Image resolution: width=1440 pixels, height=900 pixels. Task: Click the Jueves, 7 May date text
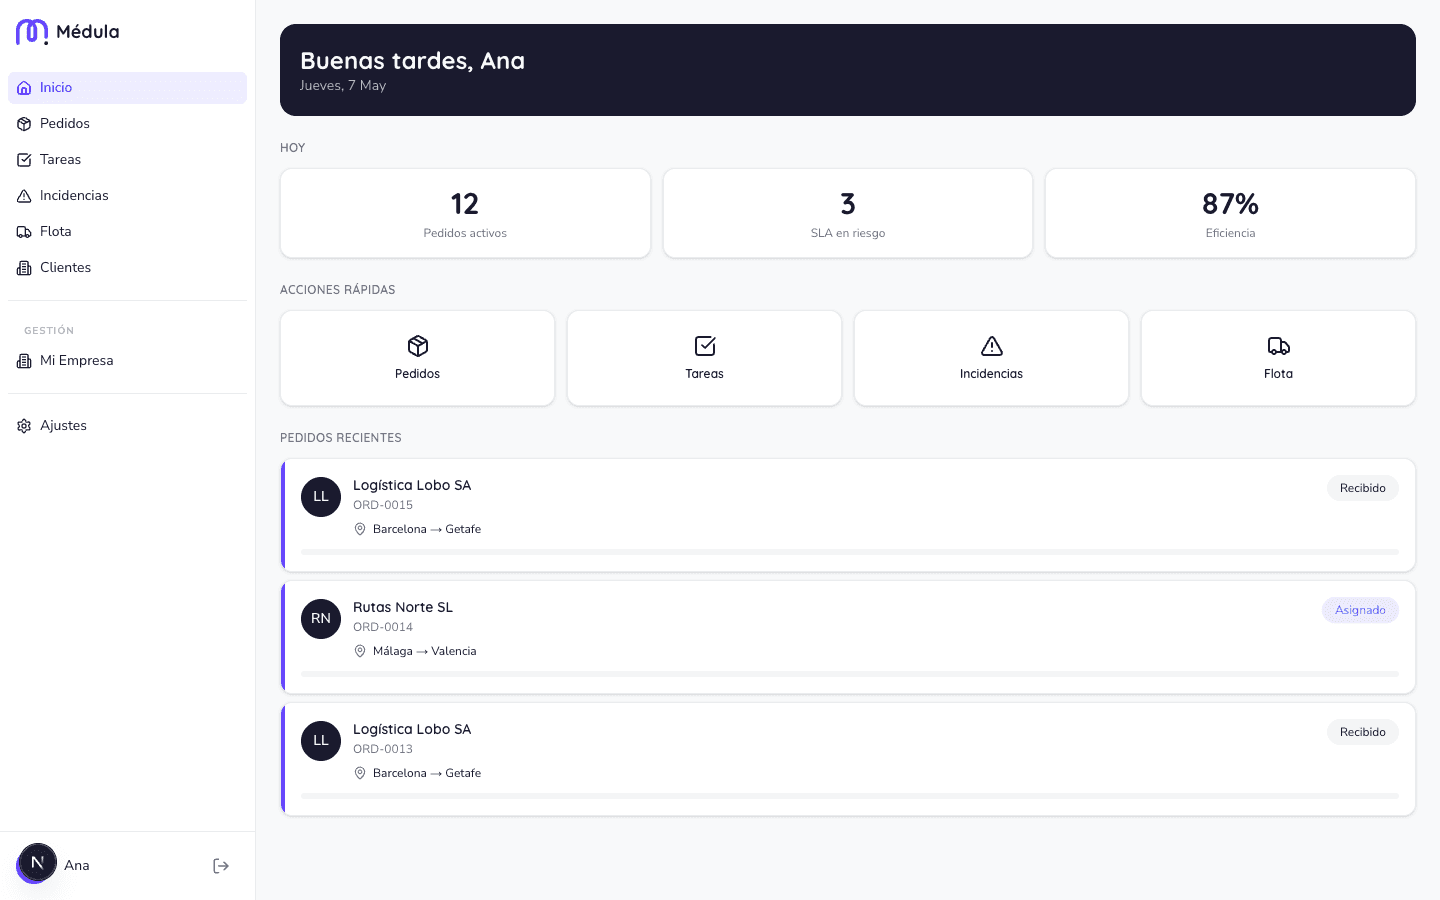(x=343, y=86)
